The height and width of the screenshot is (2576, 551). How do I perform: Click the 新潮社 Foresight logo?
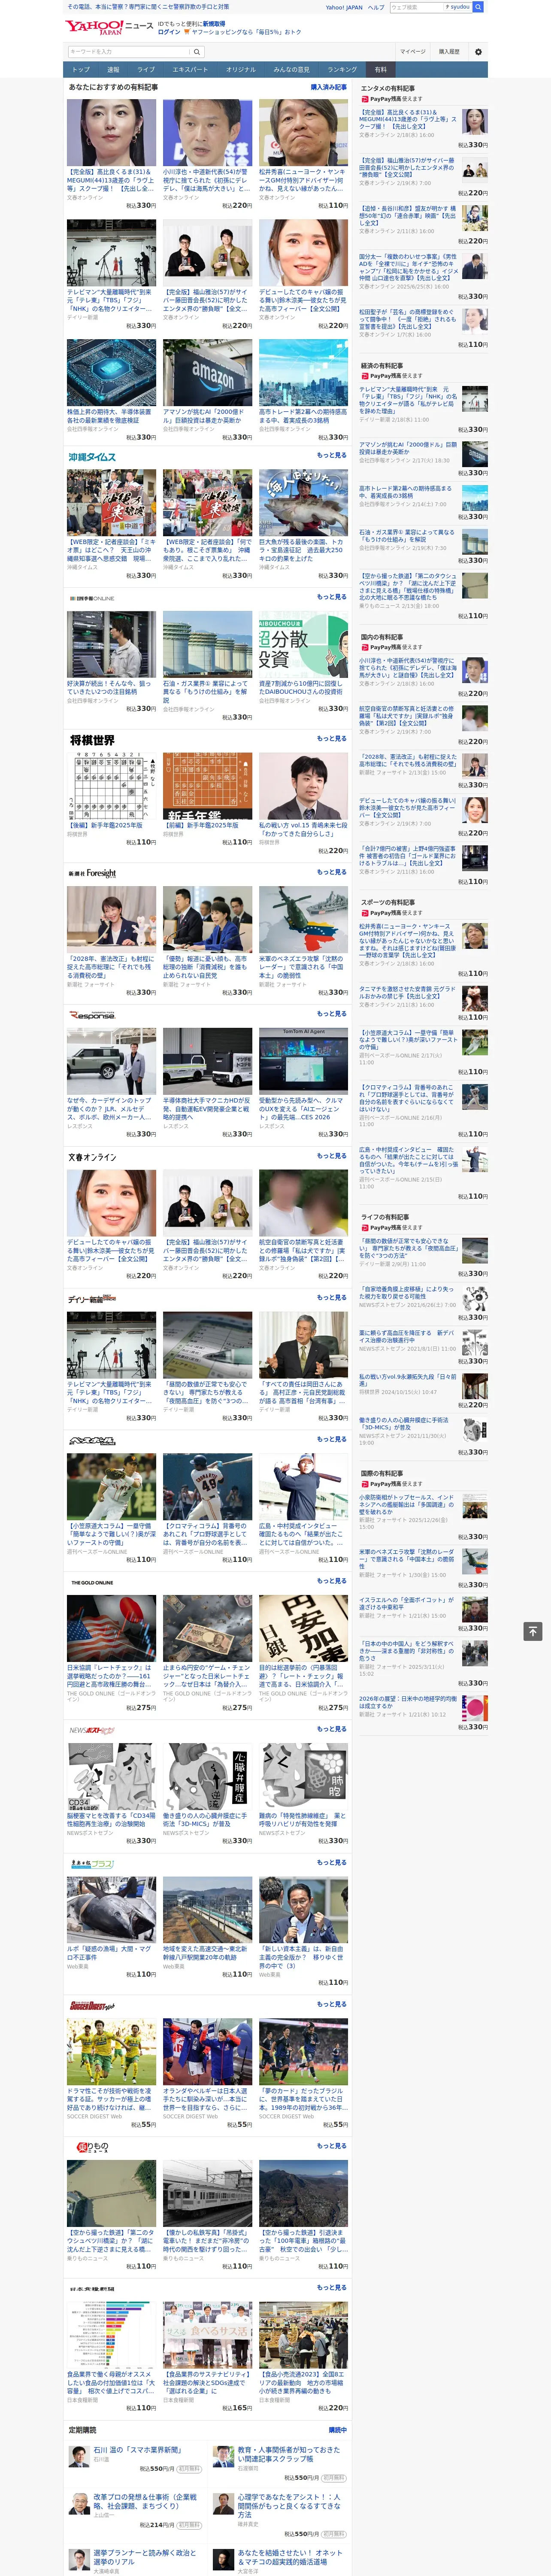(92, 873)
